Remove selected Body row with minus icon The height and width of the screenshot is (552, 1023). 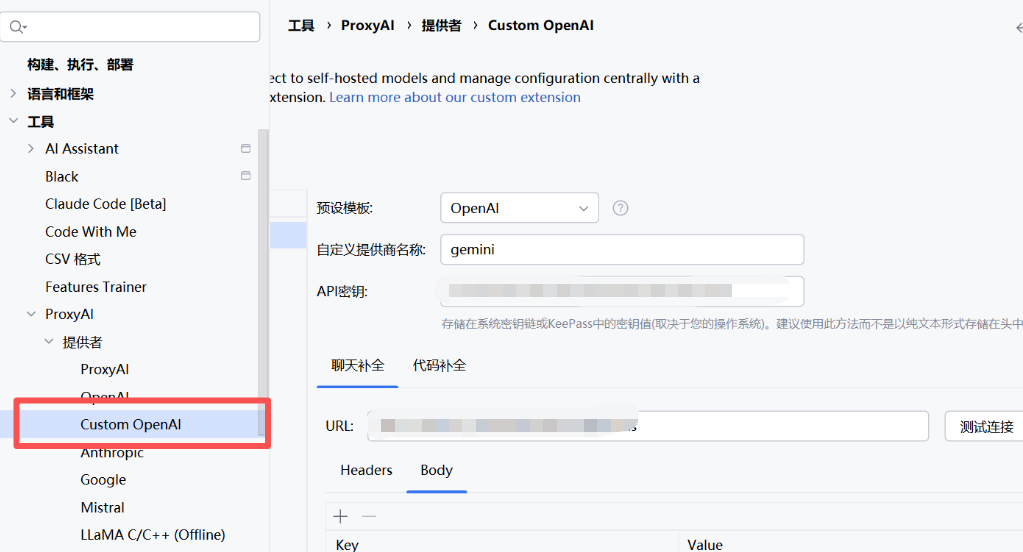(x=369, y=517)
